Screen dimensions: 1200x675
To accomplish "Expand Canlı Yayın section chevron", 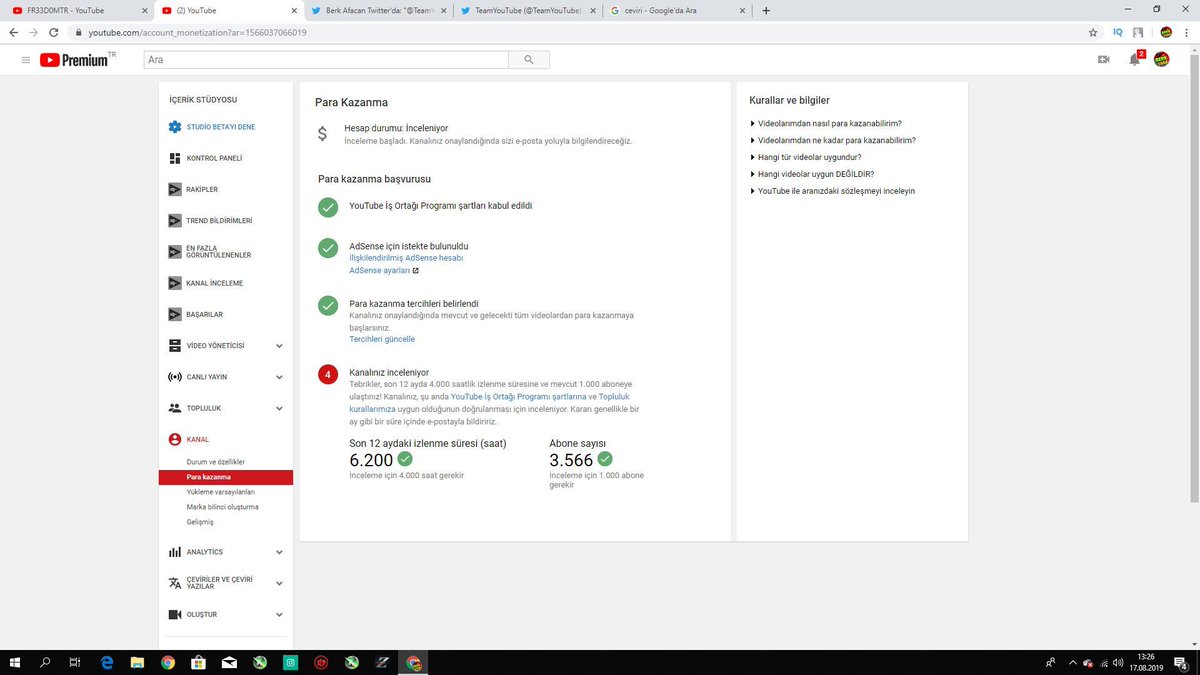I will coord(279,377).
